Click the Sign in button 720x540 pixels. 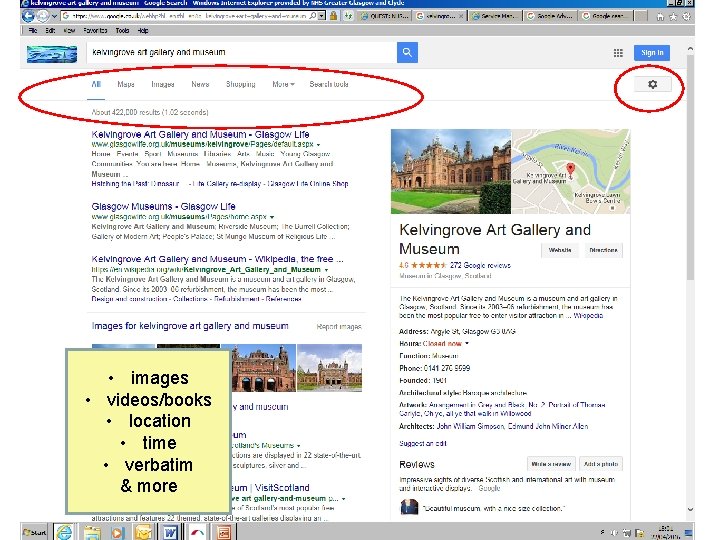(x=652, y=52)
